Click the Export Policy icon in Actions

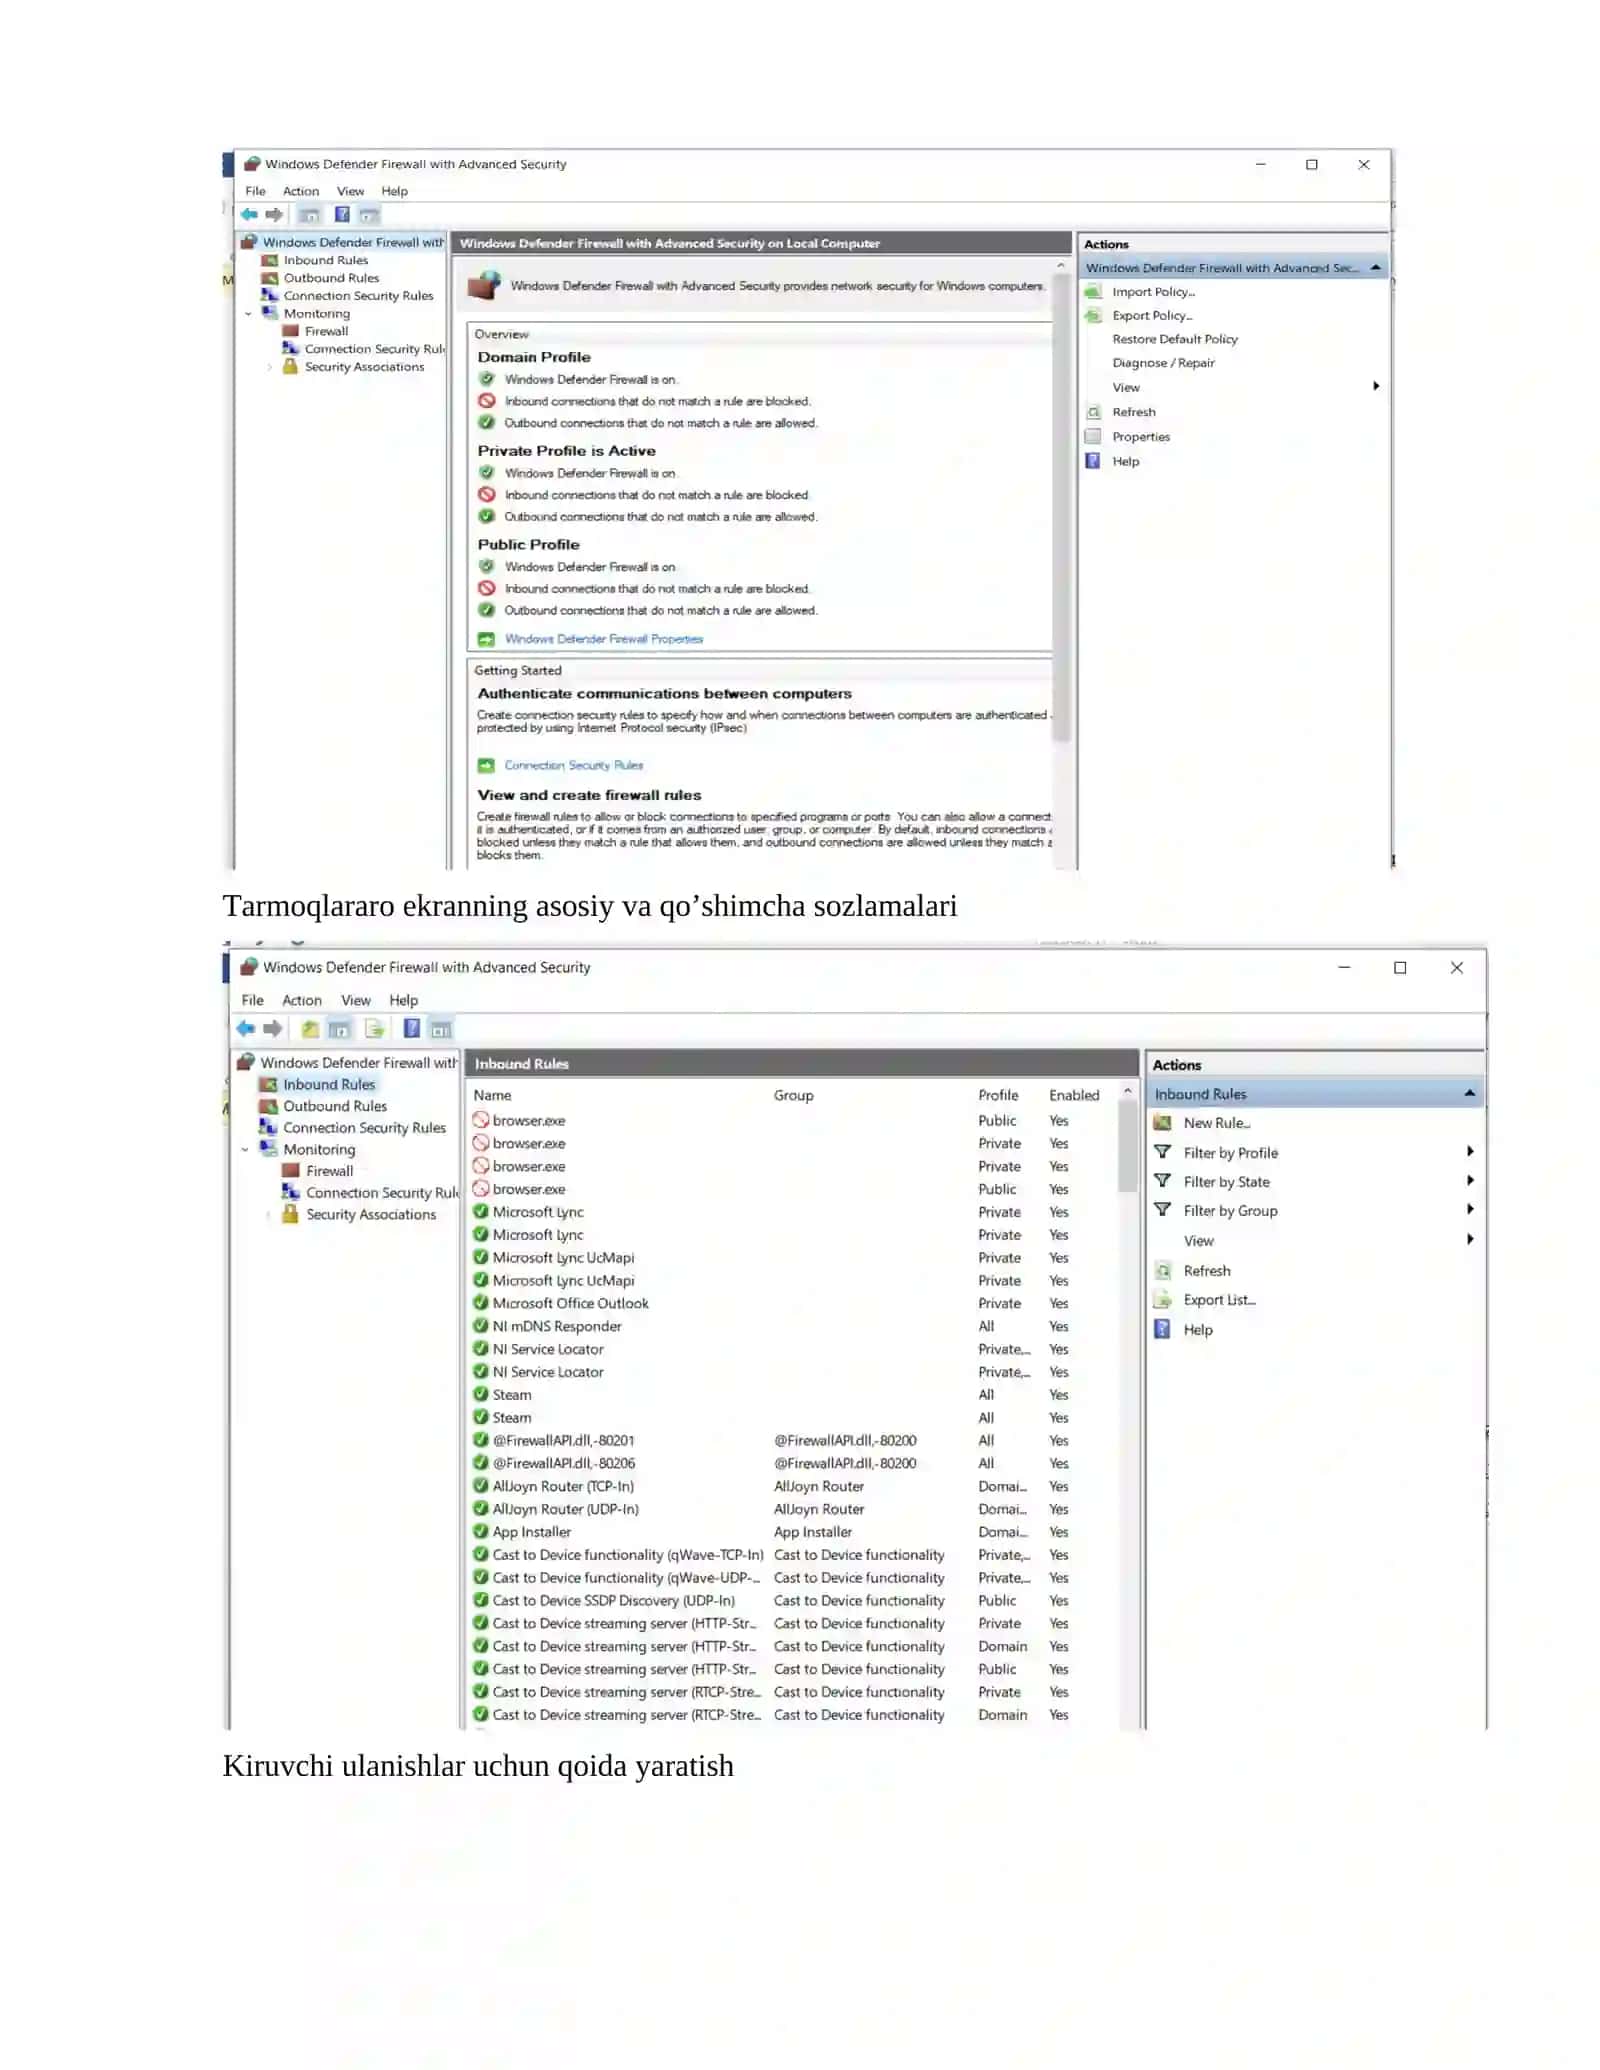1093,315
